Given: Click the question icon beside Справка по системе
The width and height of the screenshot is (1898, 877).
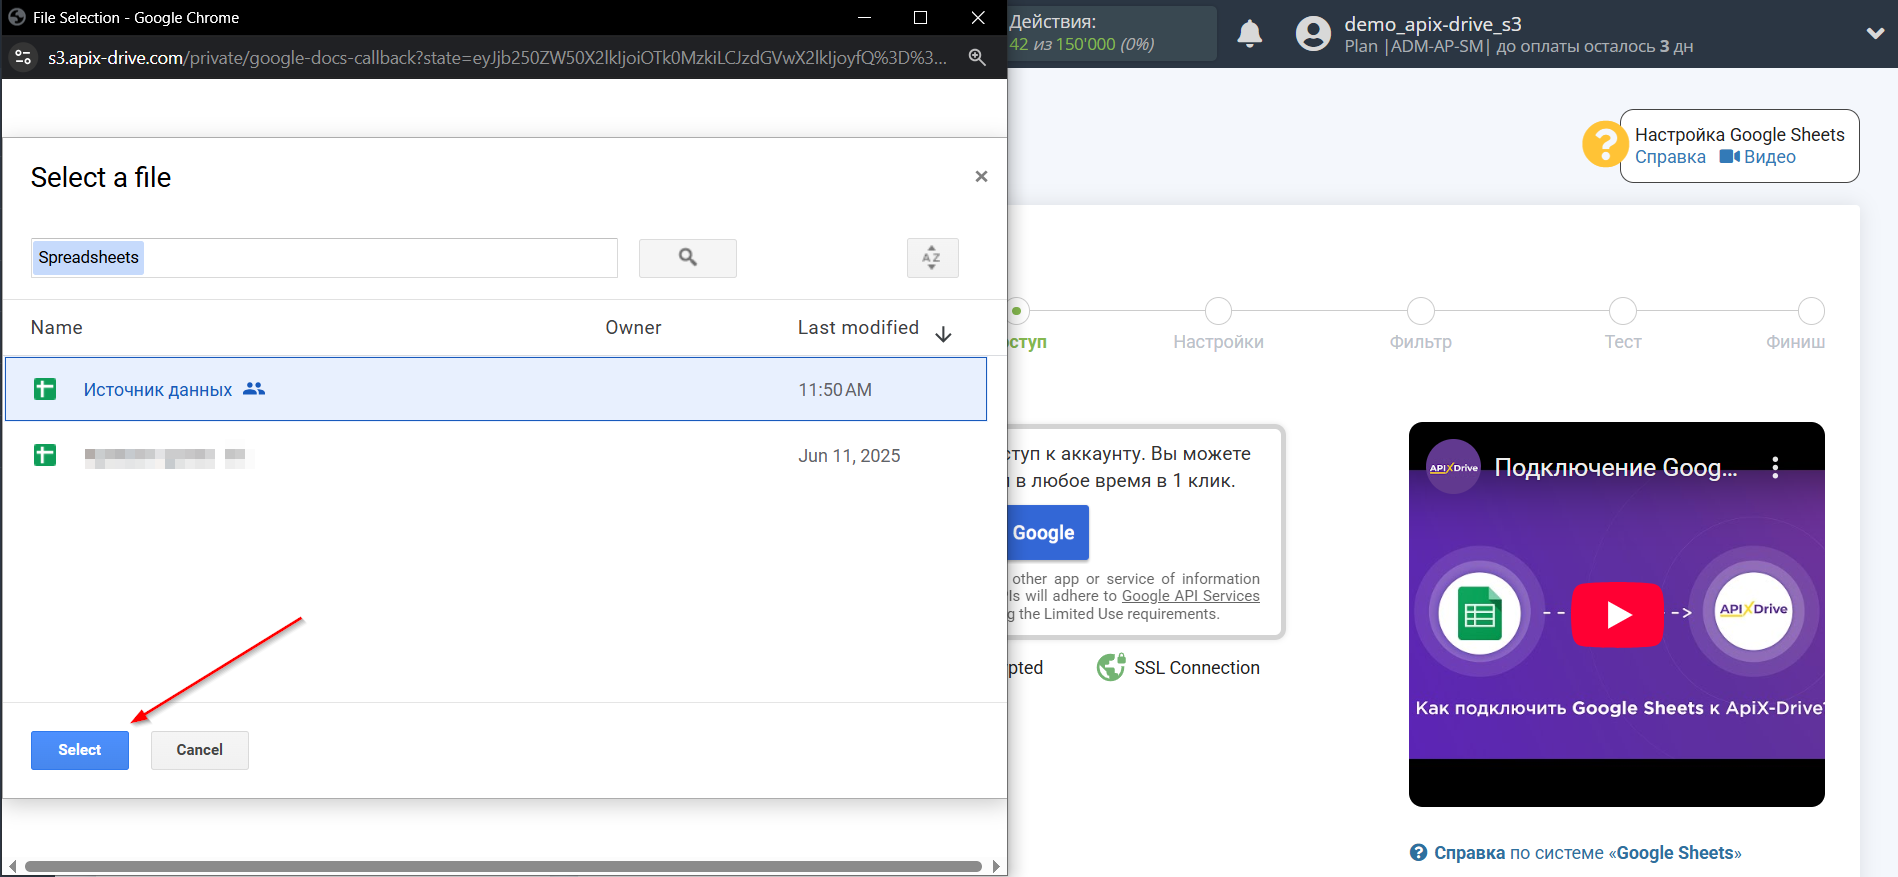Looking at the screenshot, I should 1418,853.
